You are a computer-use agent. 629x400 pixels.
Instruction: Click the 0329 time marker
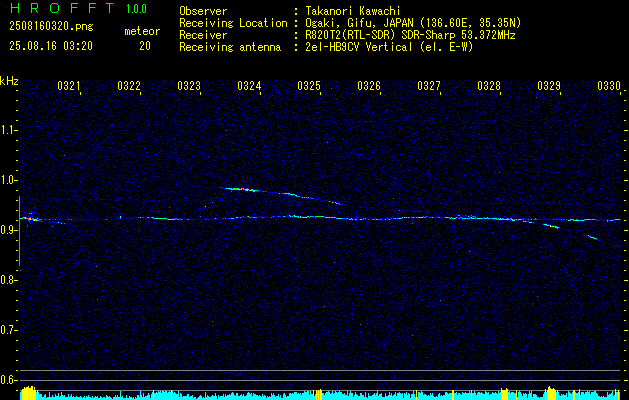(549, 85)
